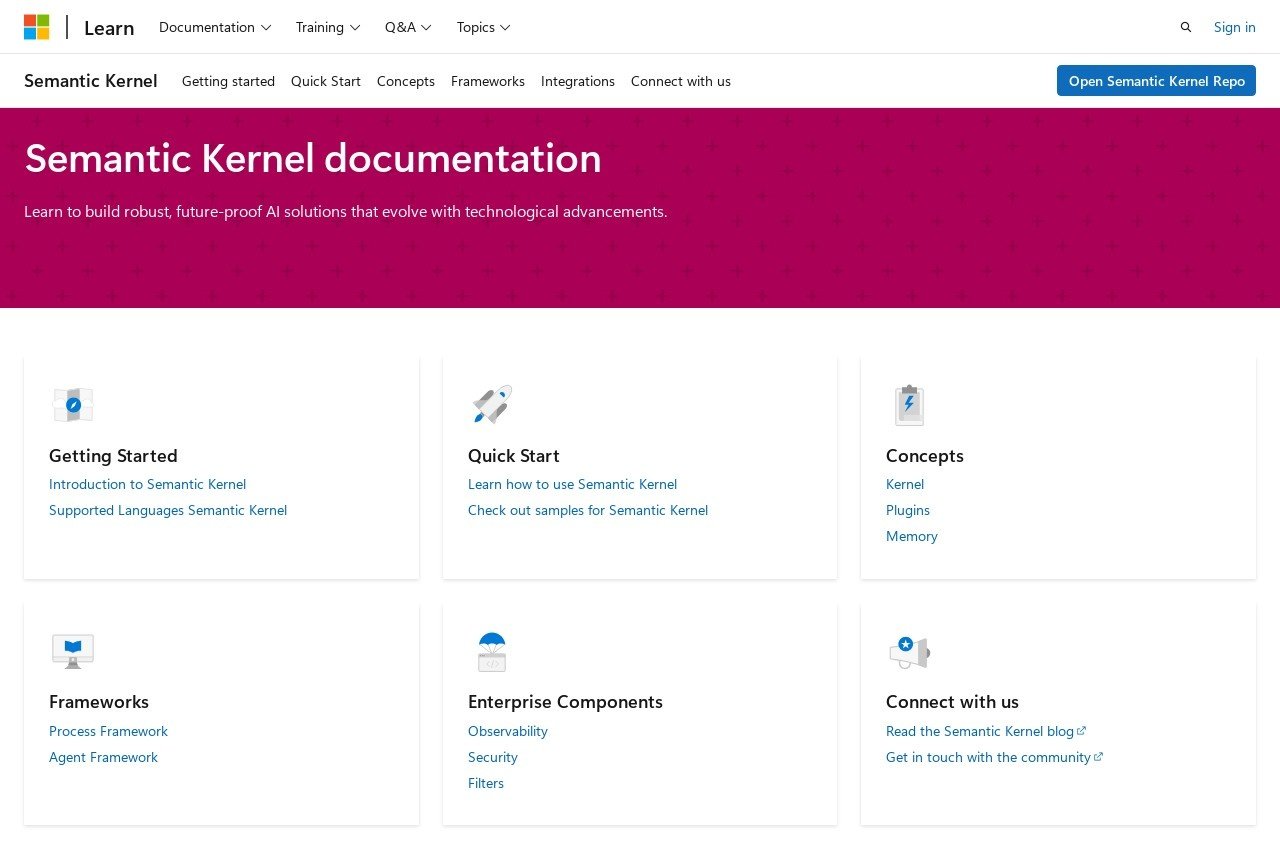The width and height of the screenshot is (1280, 853).
Task: Click the Getting Started card heading
Action: [x=113, y=456]
